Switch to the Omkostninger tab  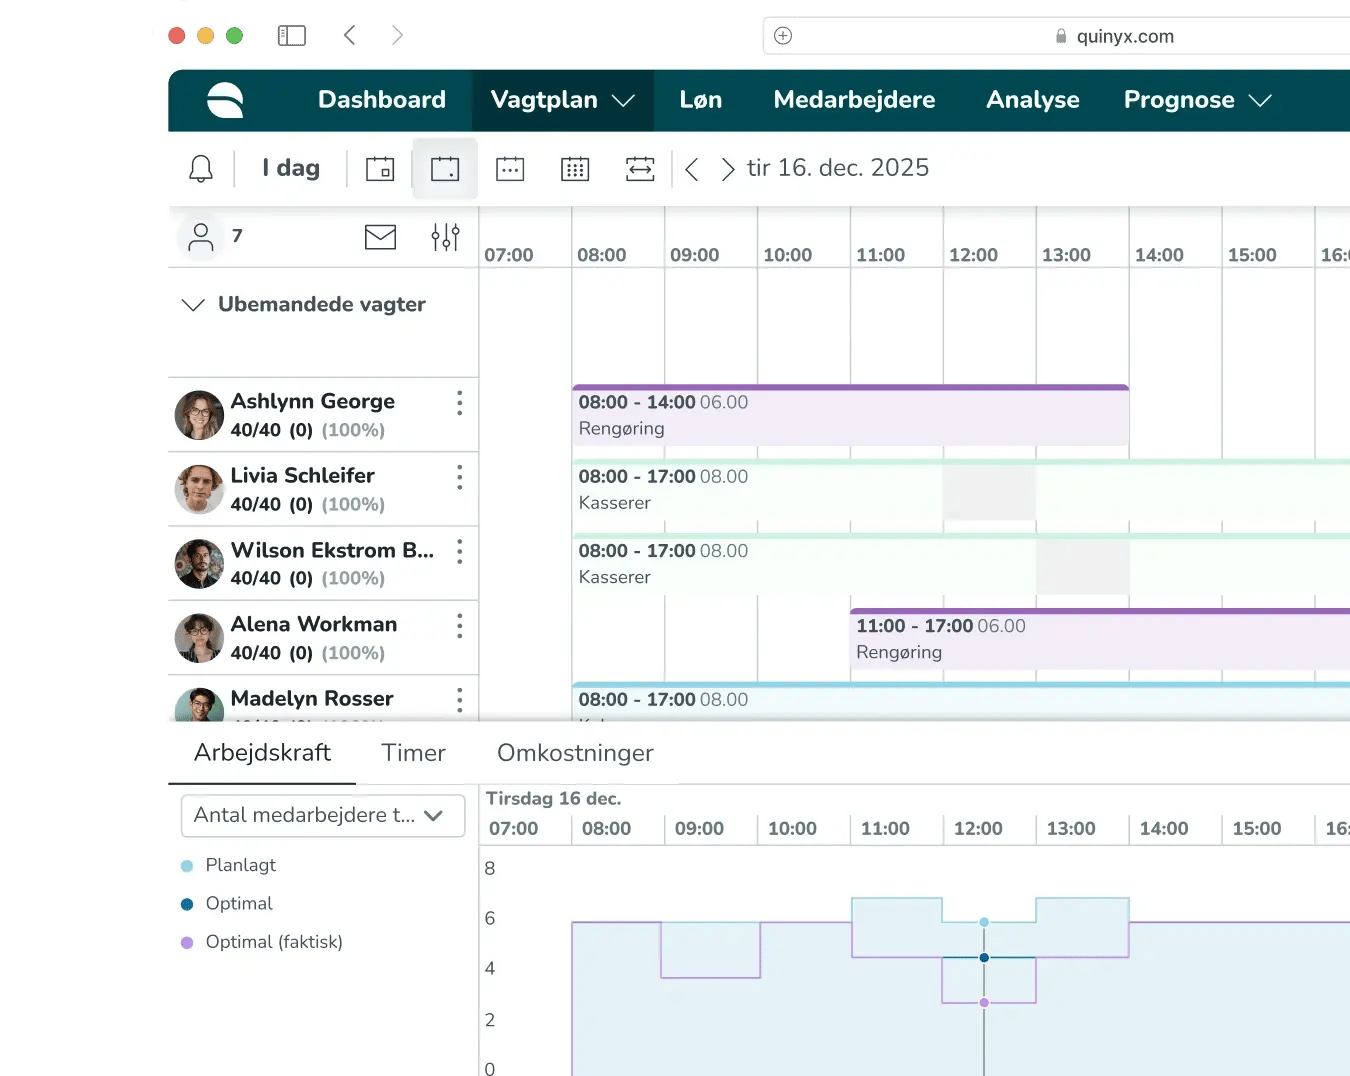tap(575, 753)
